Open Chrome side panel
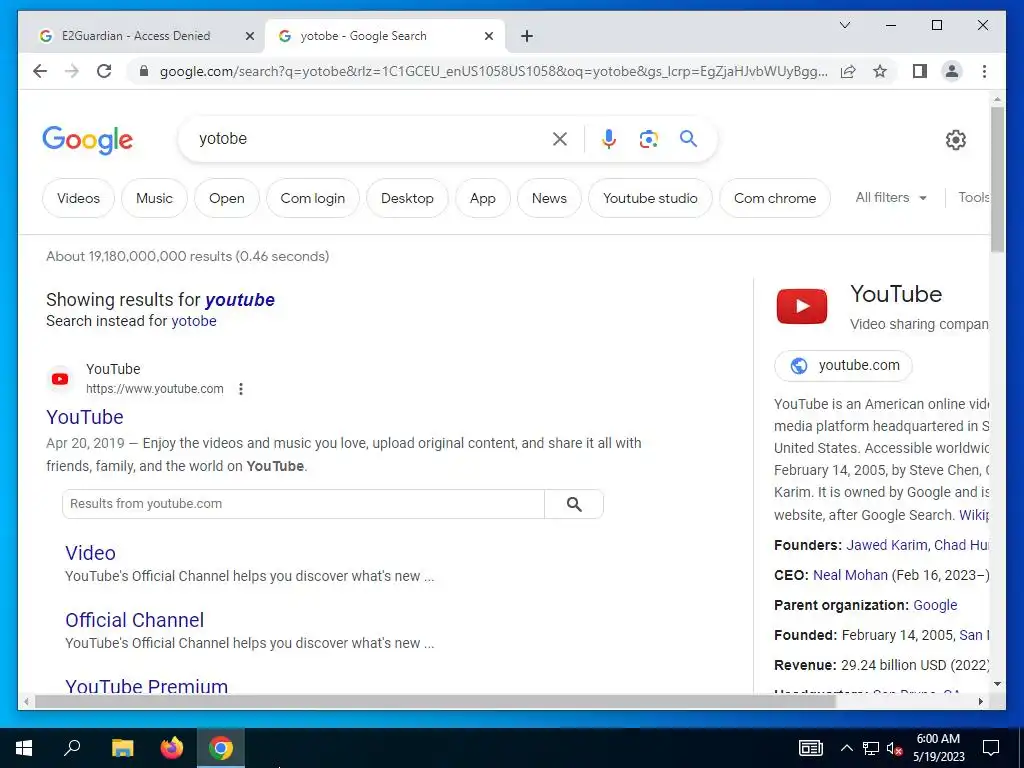Viewport: 1024px width, 768px height. [x=920, y=71]
